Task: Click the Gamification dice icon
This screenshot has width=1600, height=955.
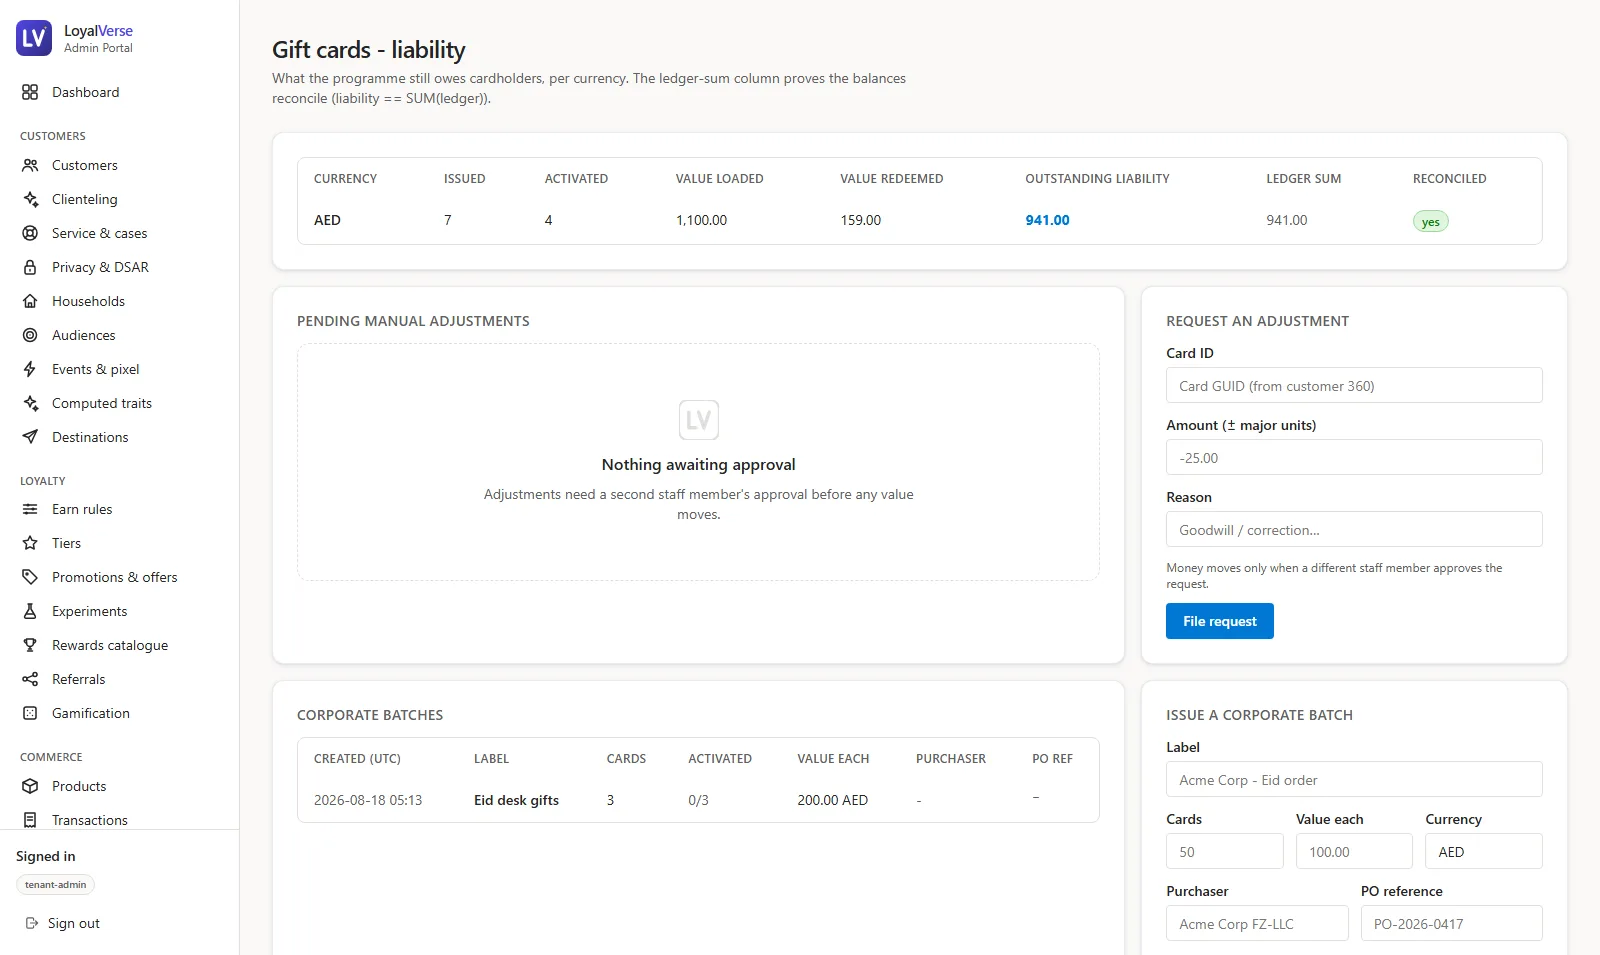Action: point(30,713)
